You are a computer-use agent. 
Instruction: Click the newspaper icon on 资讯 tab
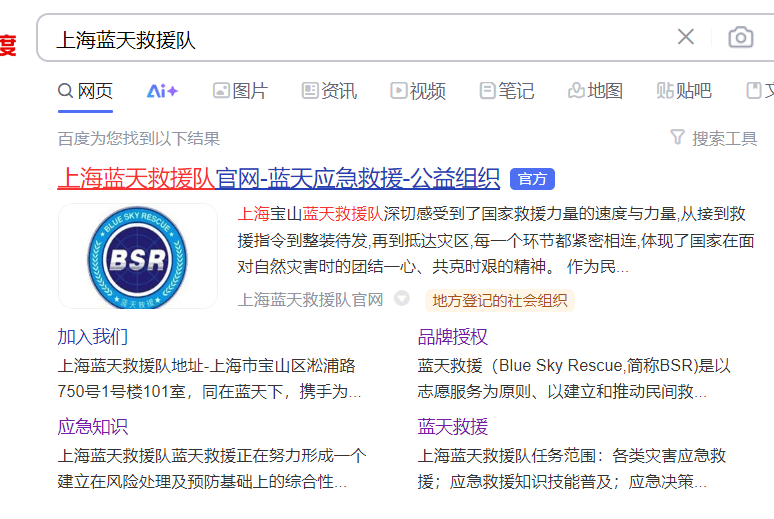[310, 90]
